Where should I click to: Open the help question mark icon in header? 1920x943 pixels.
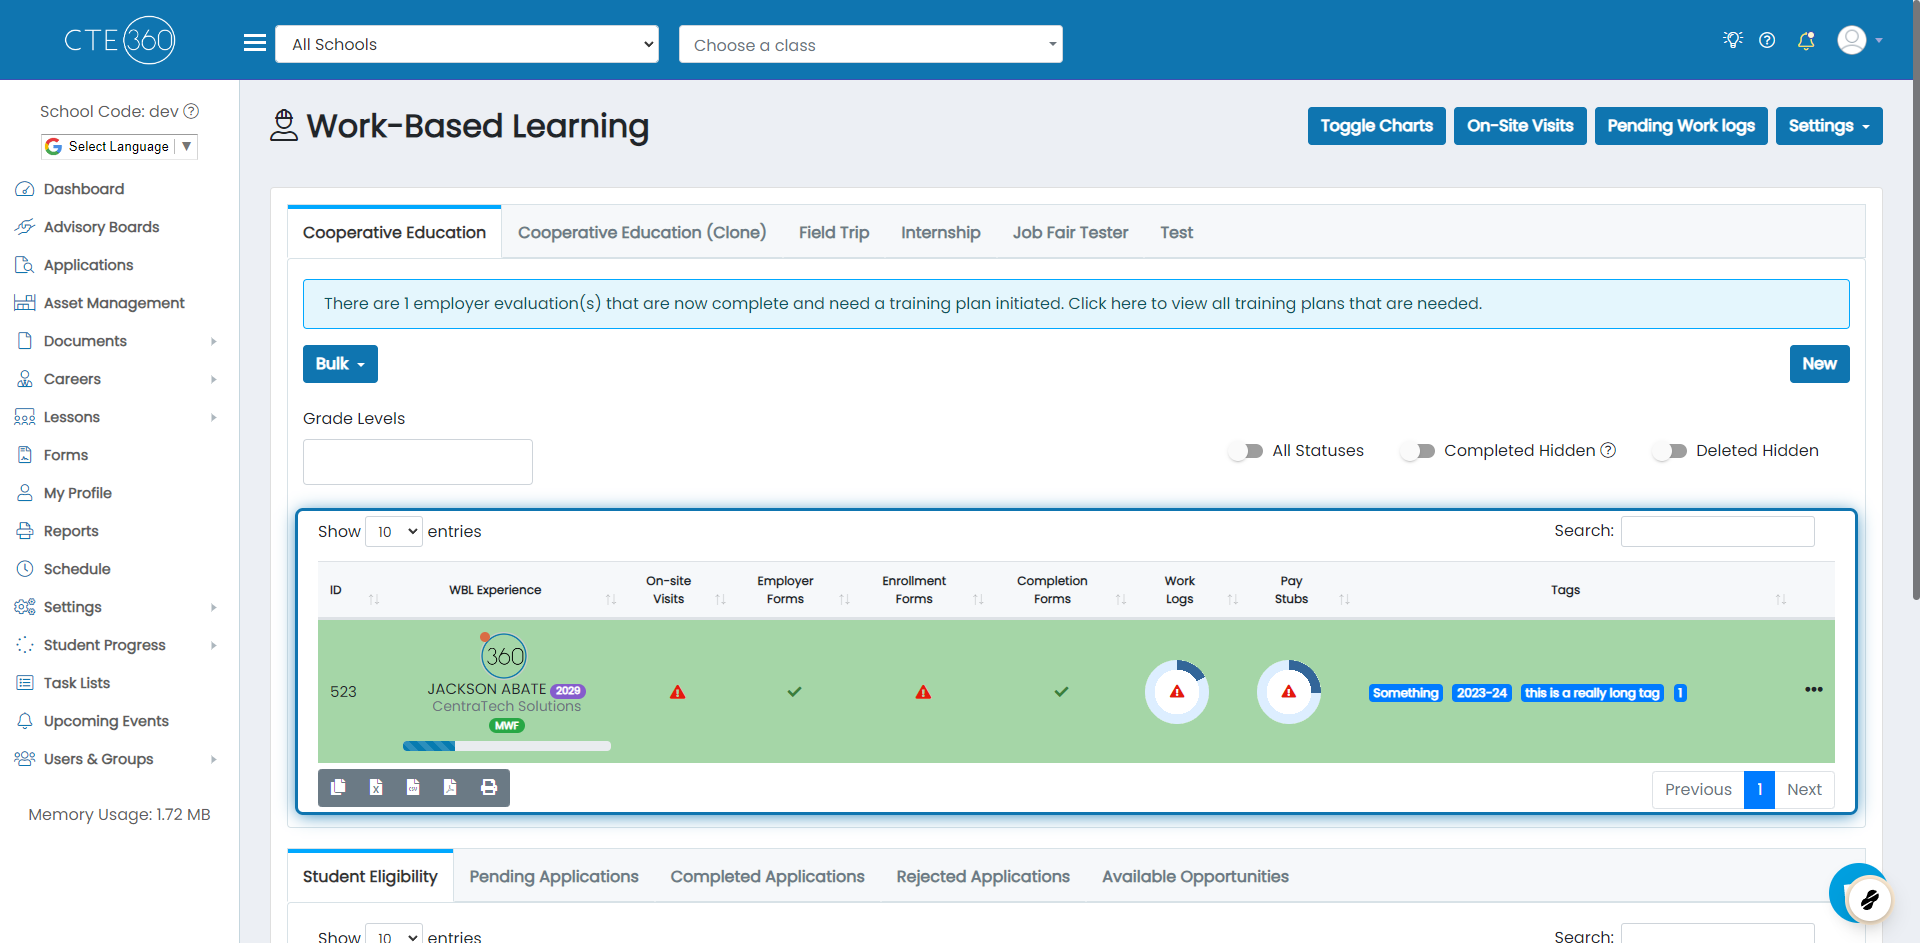pyautogui.click(x=1767, y=40)
